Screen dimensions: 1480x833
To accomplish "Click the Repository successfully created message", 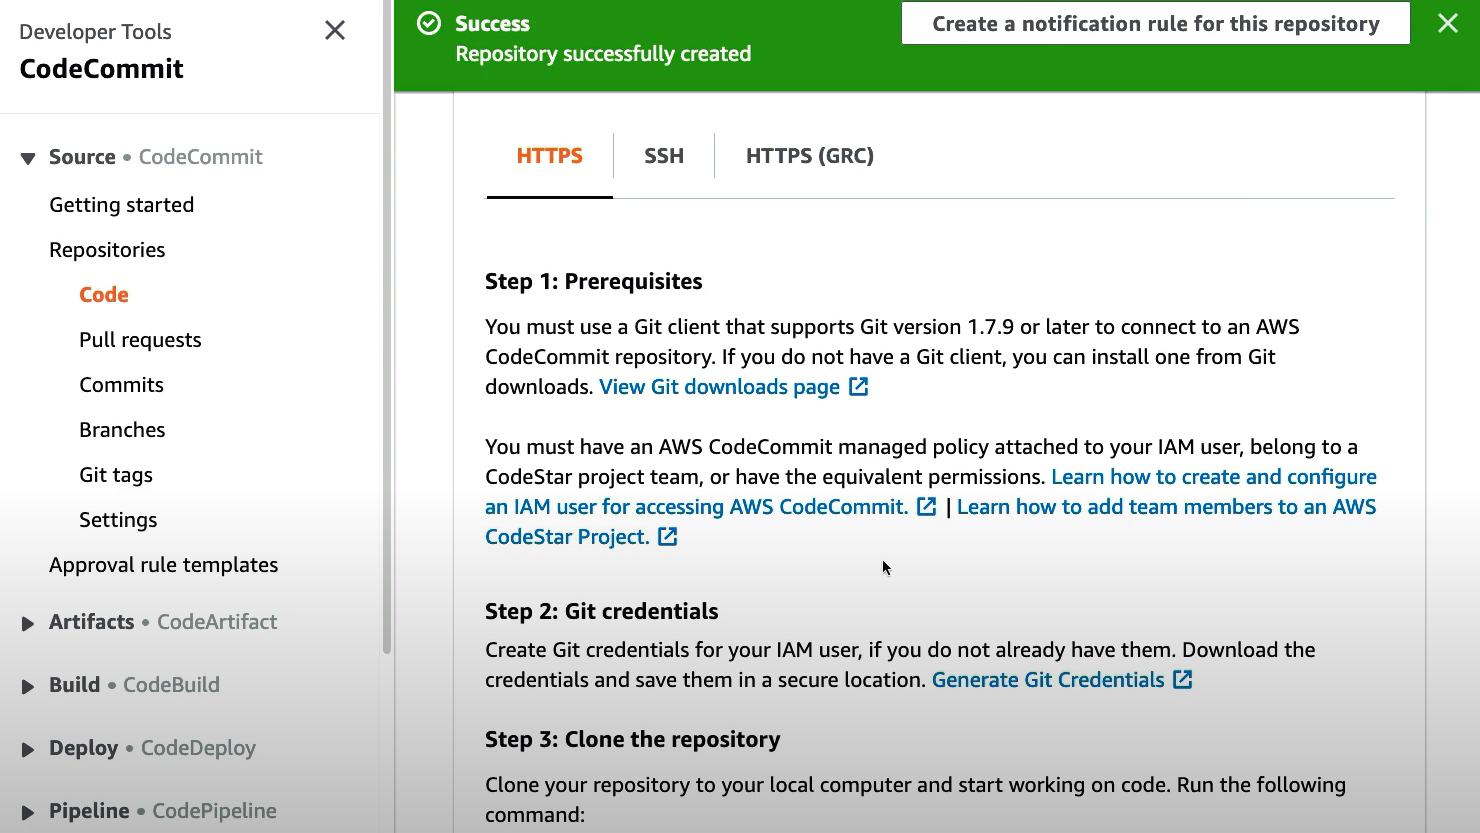I will [x=603, y=53].
